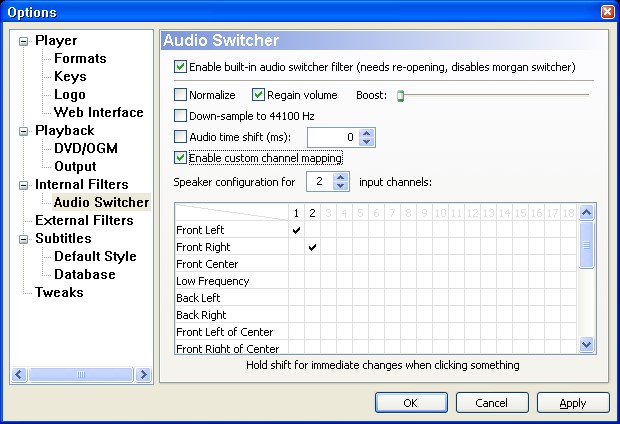Enable Down-sample to 44100 Hz
The image size is (620, 424).
coord(180,116)
